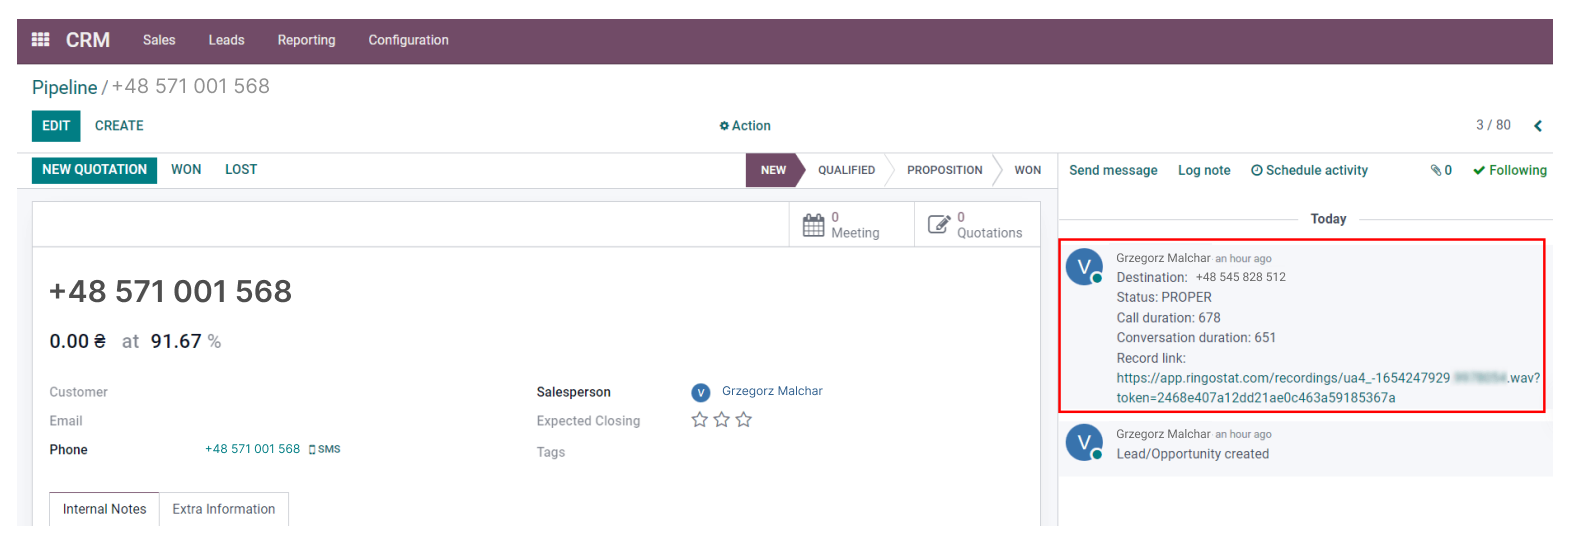Select the QUALIFIED pipeline stage
Image resolution: width=1584 pixels, height=550 pixels.
click(x=846, y=170)
